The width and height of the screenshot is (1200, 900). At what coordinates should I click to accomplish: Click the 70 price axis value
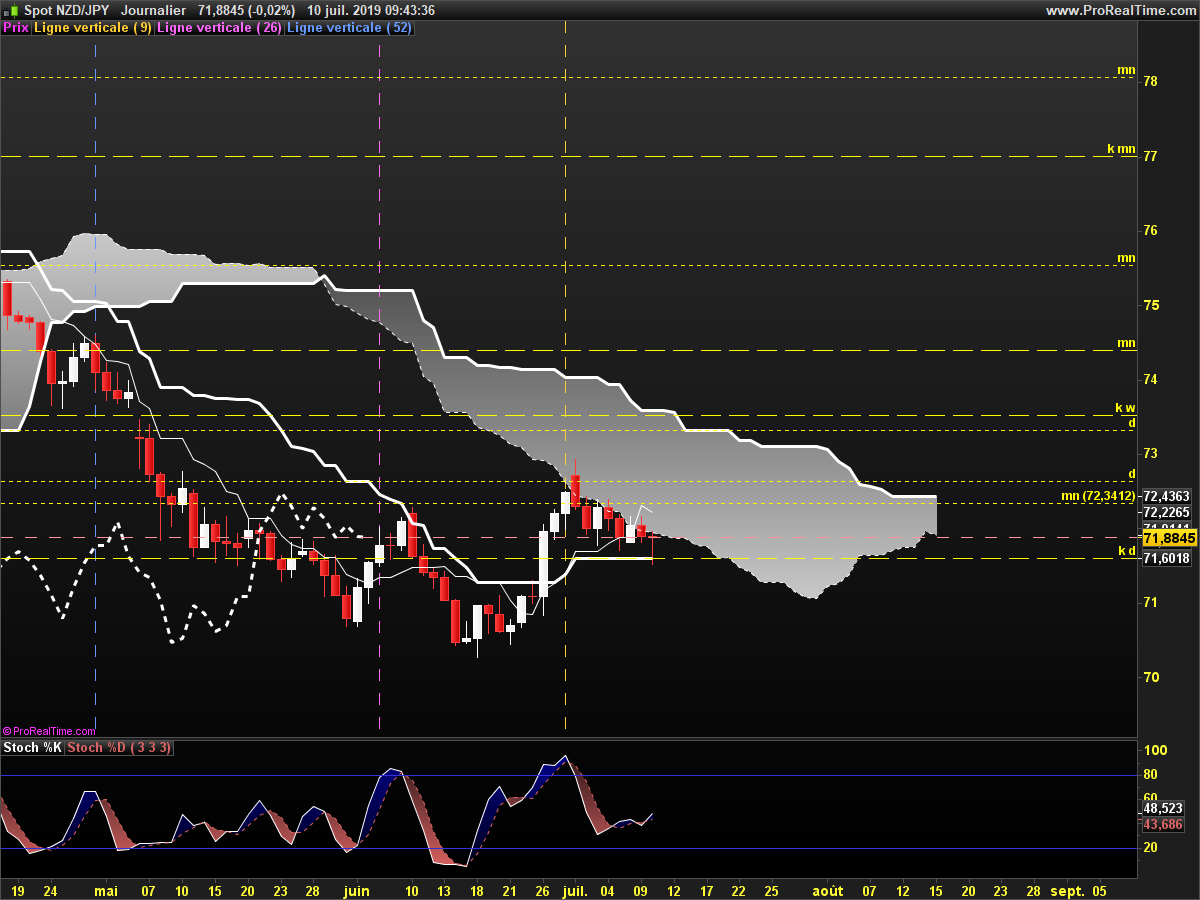point(1150,677)
